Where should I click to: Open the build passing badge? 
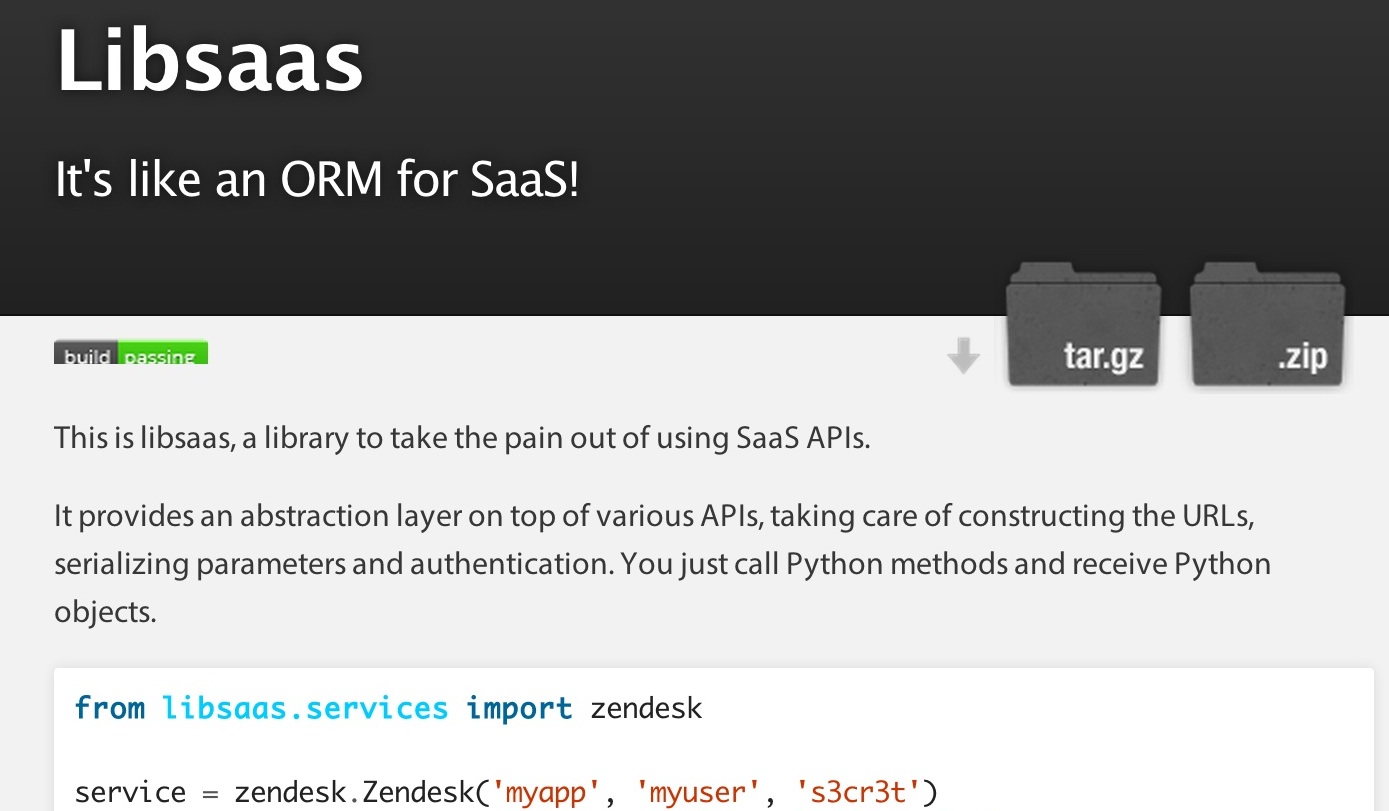click(x=131, y=352)
